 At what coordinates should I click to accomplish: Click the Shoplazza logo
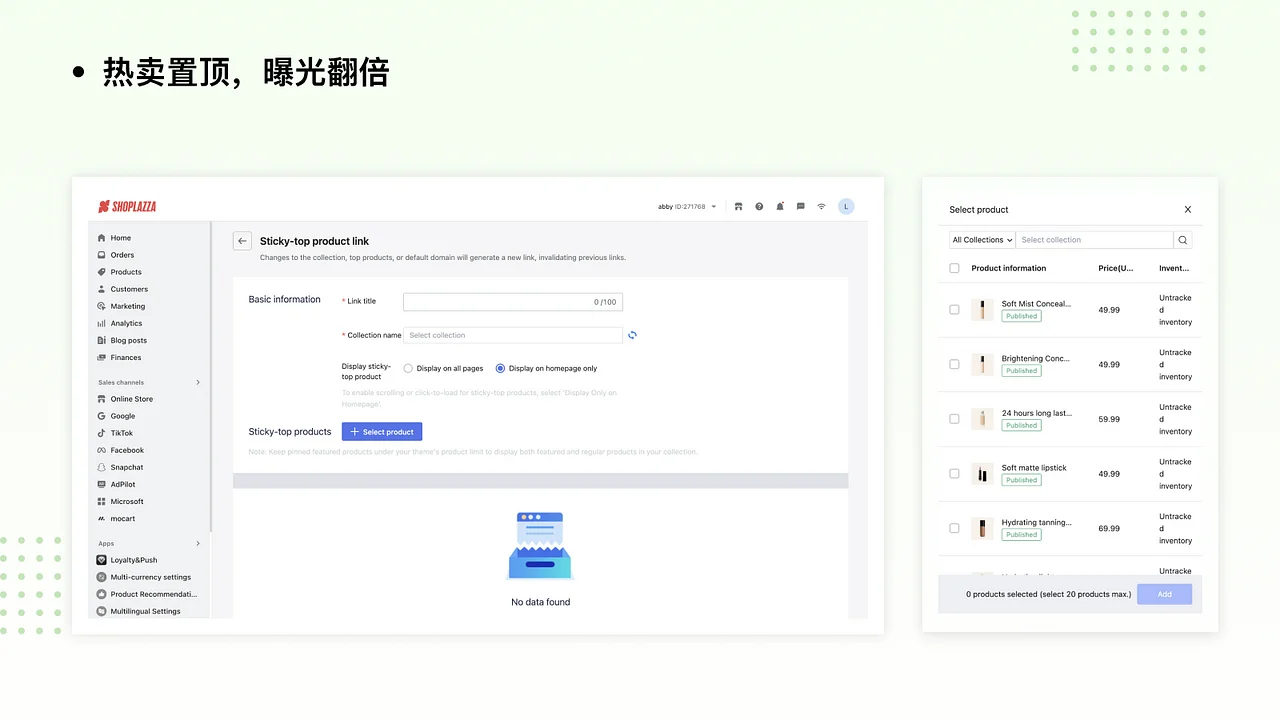127,207
